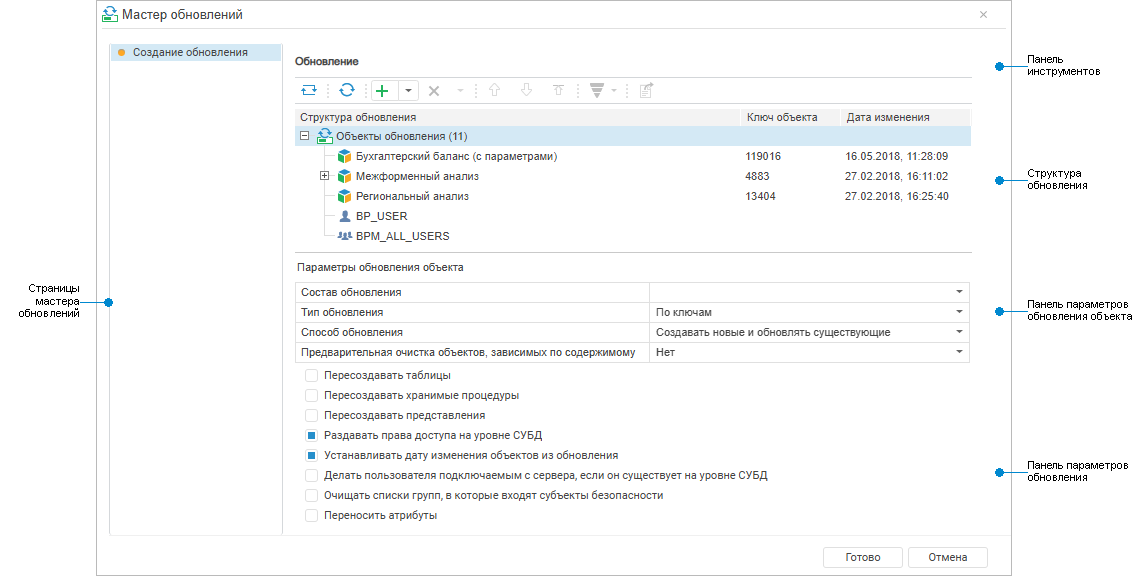The image size is (1133, 576).
Task: Select the 'Создание обновления' wizard page
Action: pyautogui.click(x=190, y=52)
